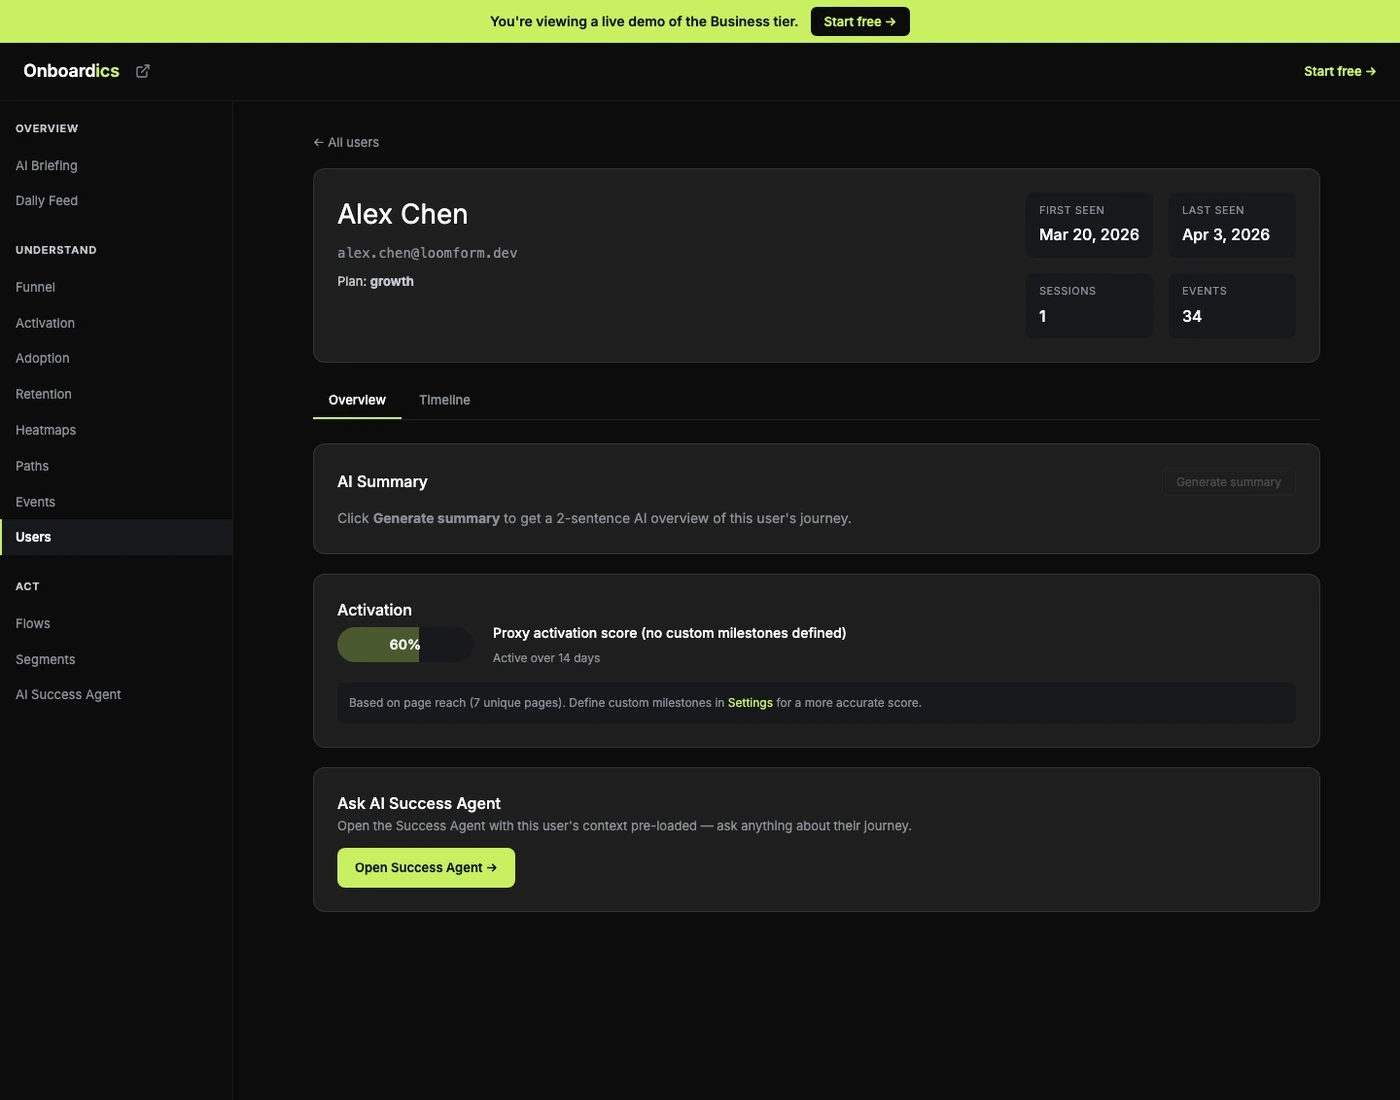Click Start free link in top-right header
This screenshot has height=1100, width=1400.
point(1340,71)
